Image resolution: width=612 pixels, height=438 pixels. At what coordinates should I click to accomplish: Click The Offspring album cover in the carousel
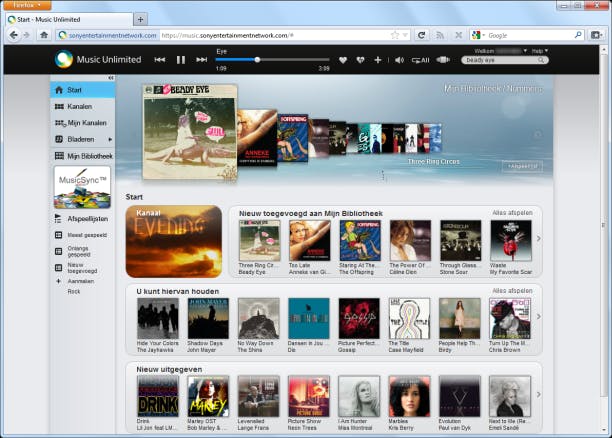(x=293, y=138)
